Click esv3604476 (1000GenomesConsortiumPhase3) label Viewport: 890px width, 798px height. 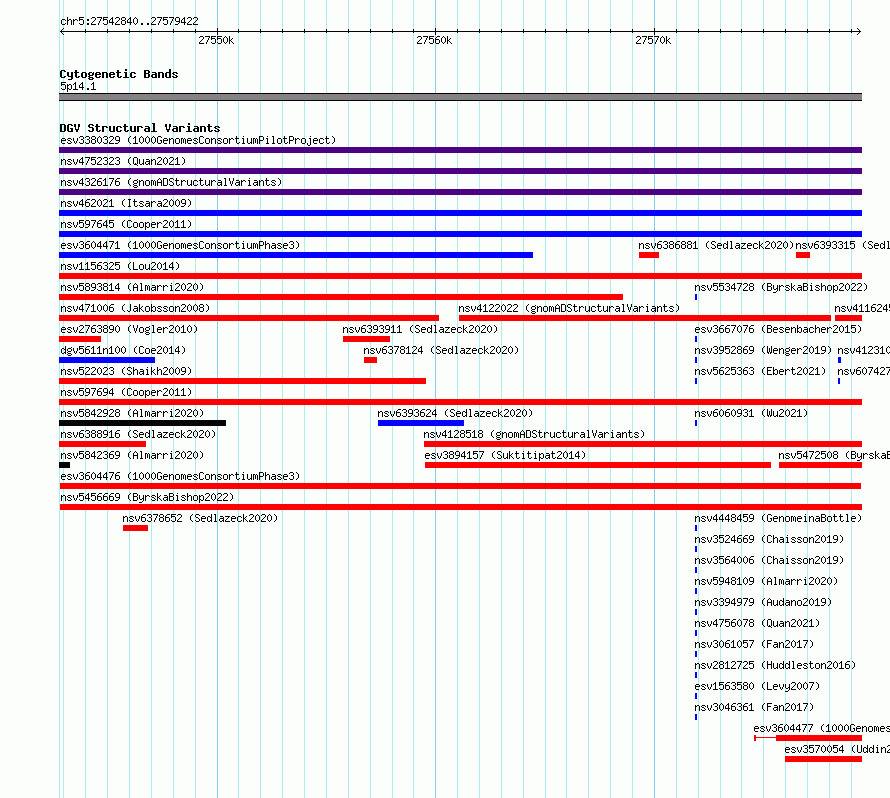coord(180,476)
